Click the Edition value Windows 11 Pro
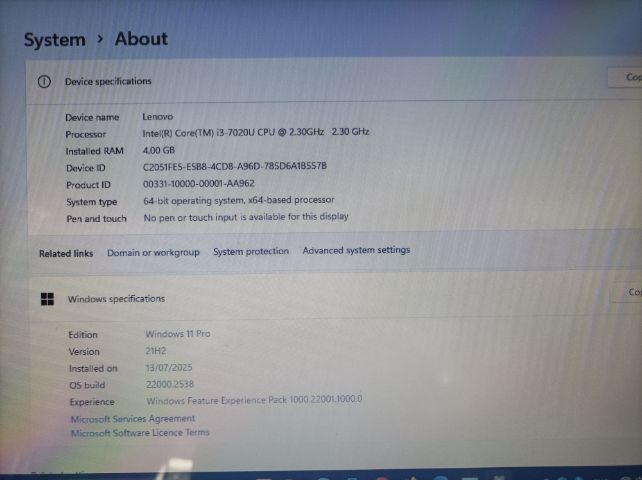 point(178,334)
